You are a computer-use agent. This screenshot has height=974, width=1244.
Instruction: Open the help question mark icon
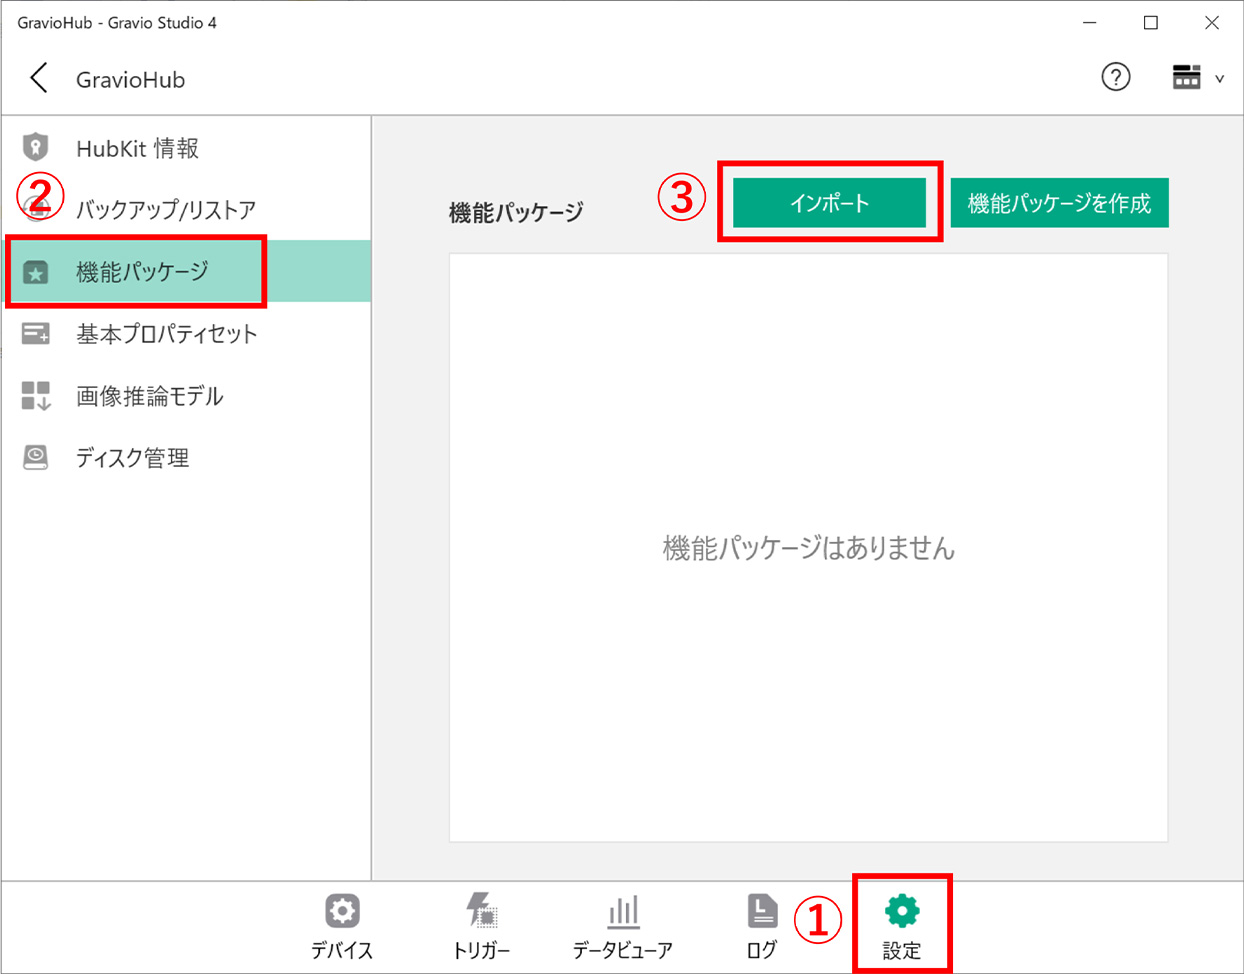coord(1116,77)
